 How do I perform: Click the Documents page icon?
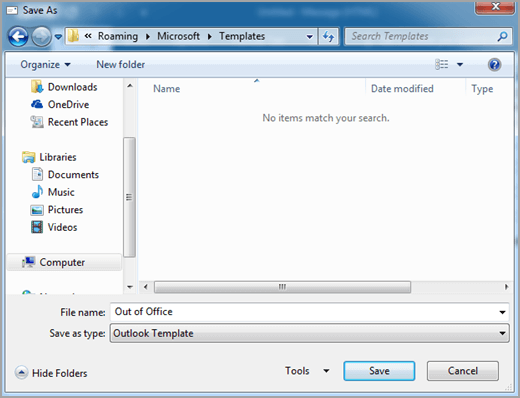tap(37, 174)
